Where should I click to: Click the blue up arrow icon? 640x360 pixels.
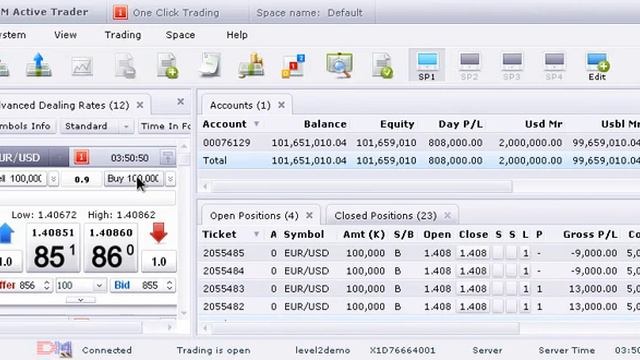point(7,233)
